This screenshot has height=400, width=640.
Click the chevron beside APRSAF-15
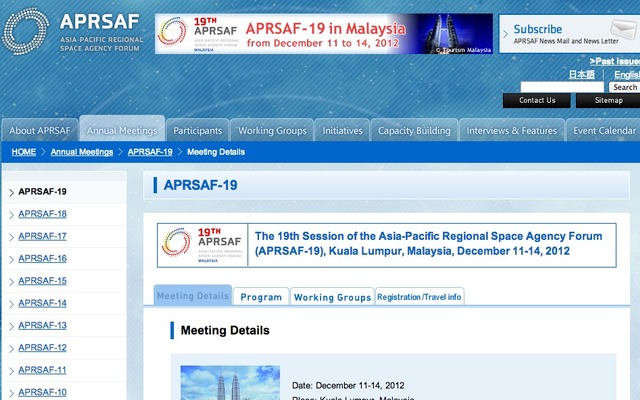[x=11, y=282]
